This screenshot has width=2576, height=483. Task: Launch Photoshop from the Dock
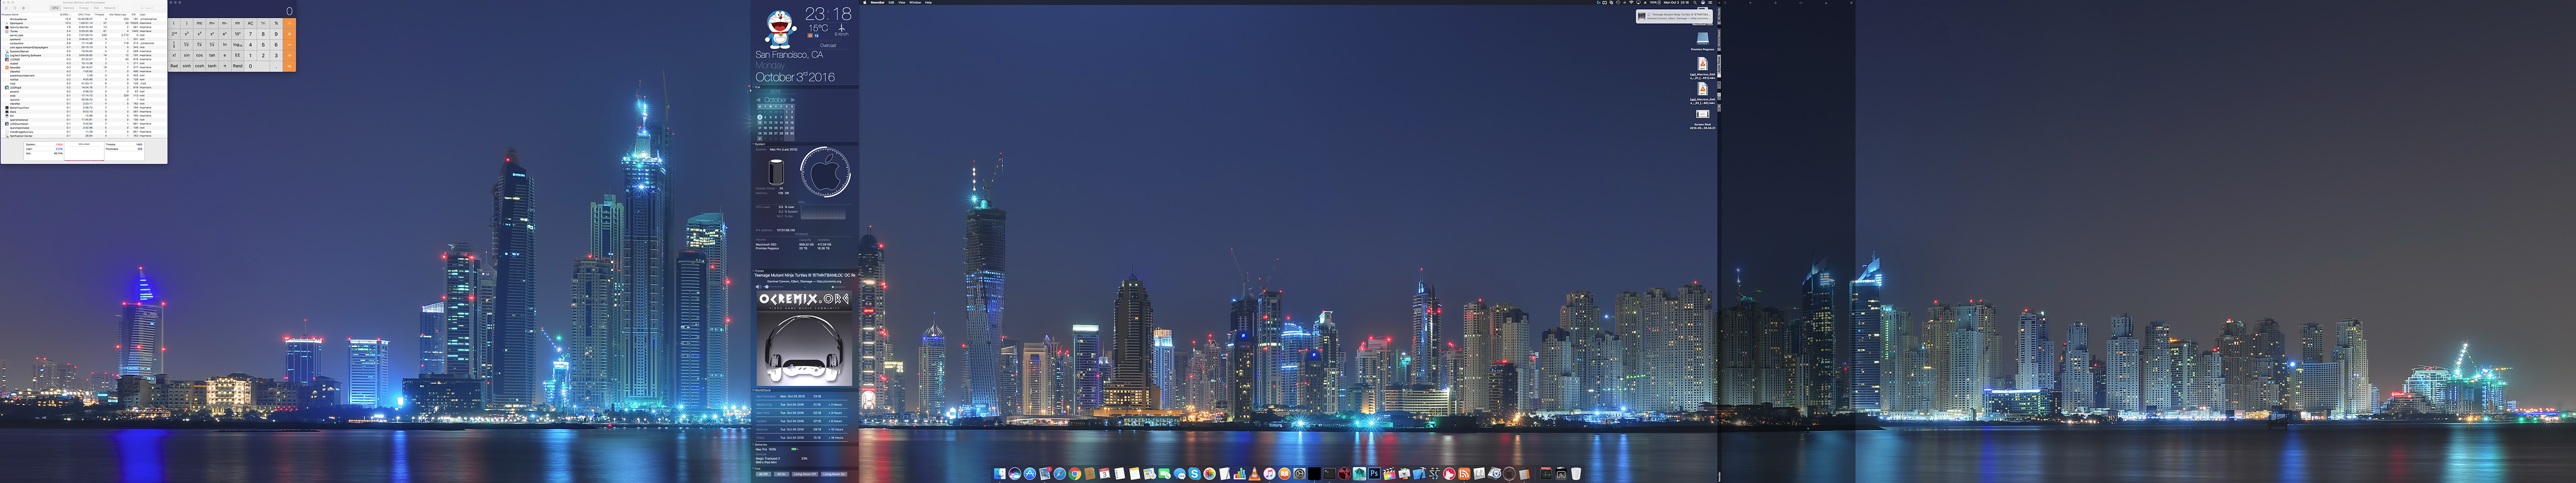(1375, 474)
